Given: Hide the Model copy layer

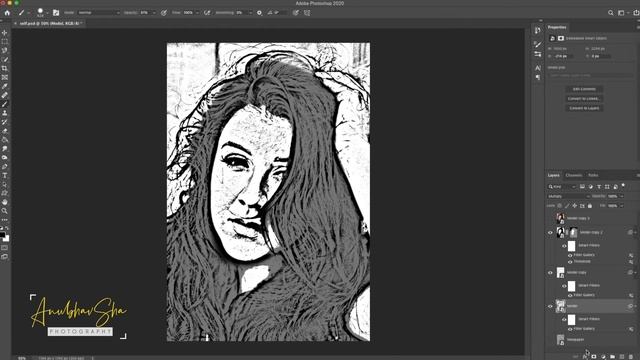Looking at the screenshot, I should tap(550, 273).
